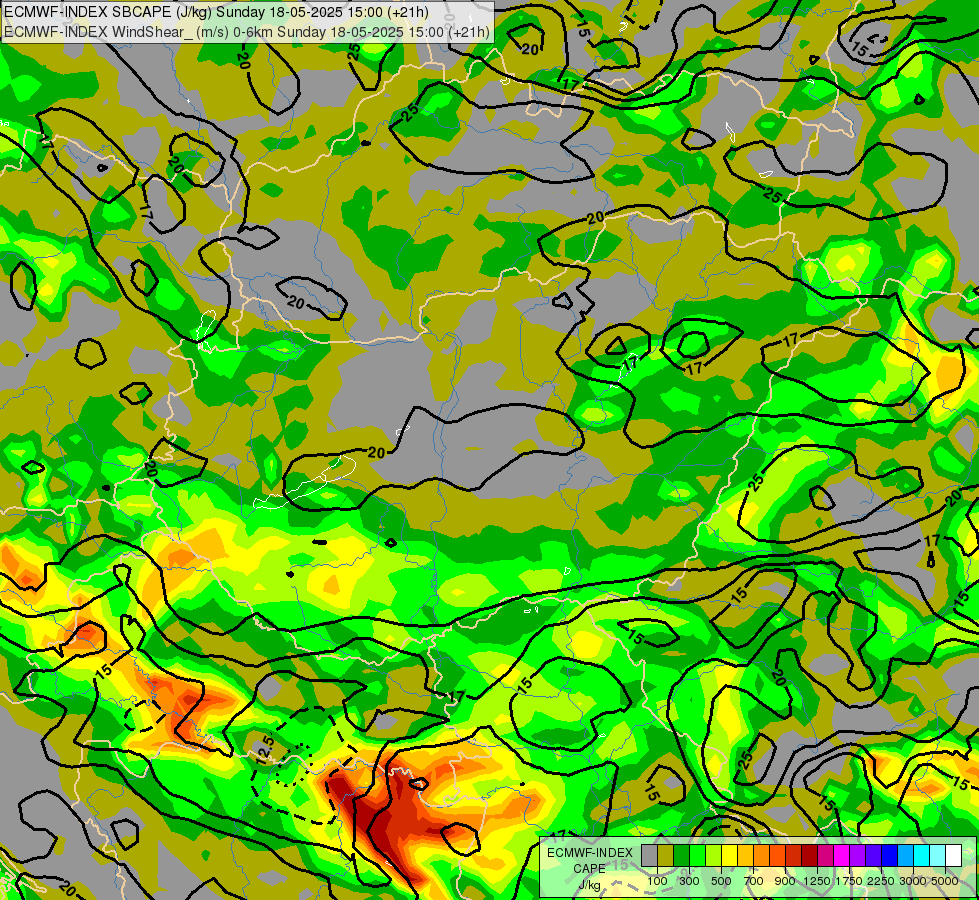Click the legend value 100
Image resolution: width=979 pixels, height=900 pixels.
point(657,881)
